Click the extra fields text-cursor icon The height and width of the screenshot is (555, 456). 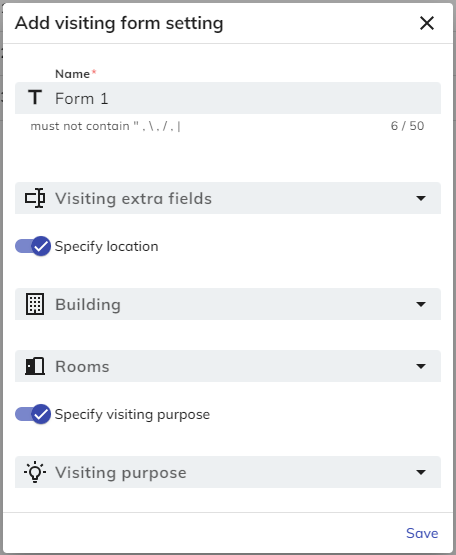(35, 198)
